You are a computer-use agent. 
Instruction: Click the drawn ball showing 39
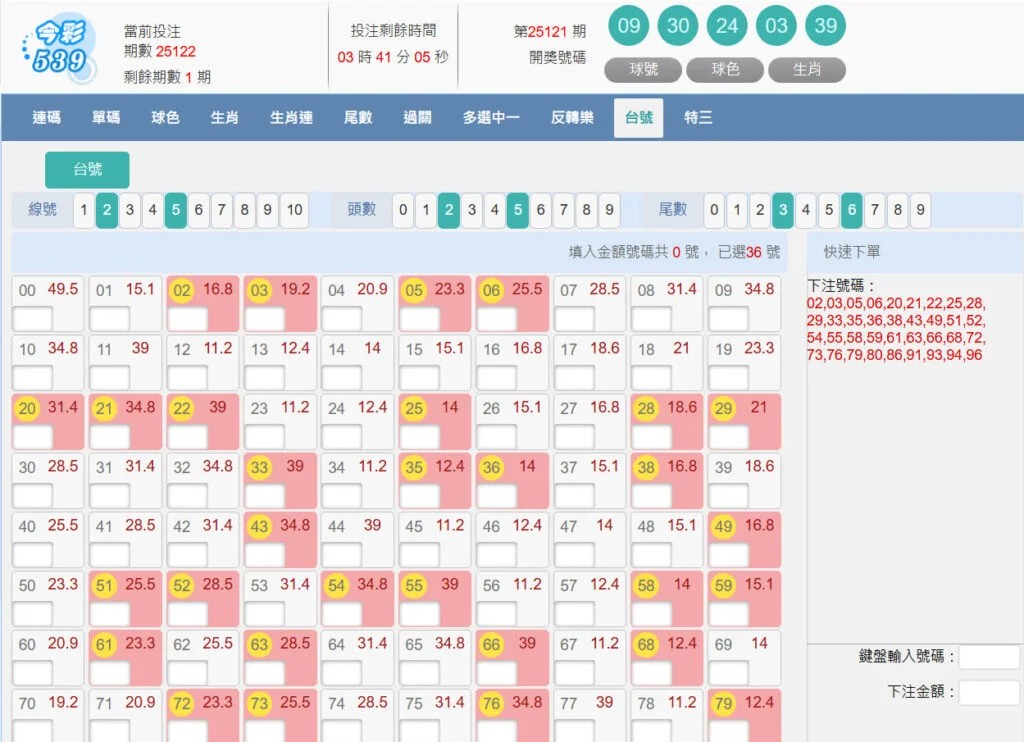(825, 26)
